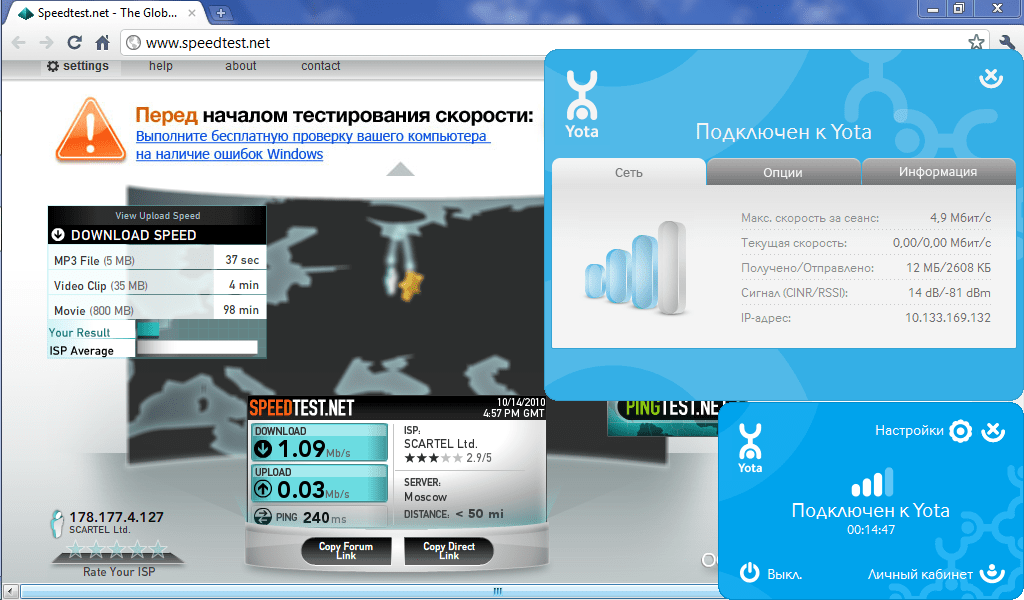Open speedtest settings

pyautogui.click(x=78, y=66)
